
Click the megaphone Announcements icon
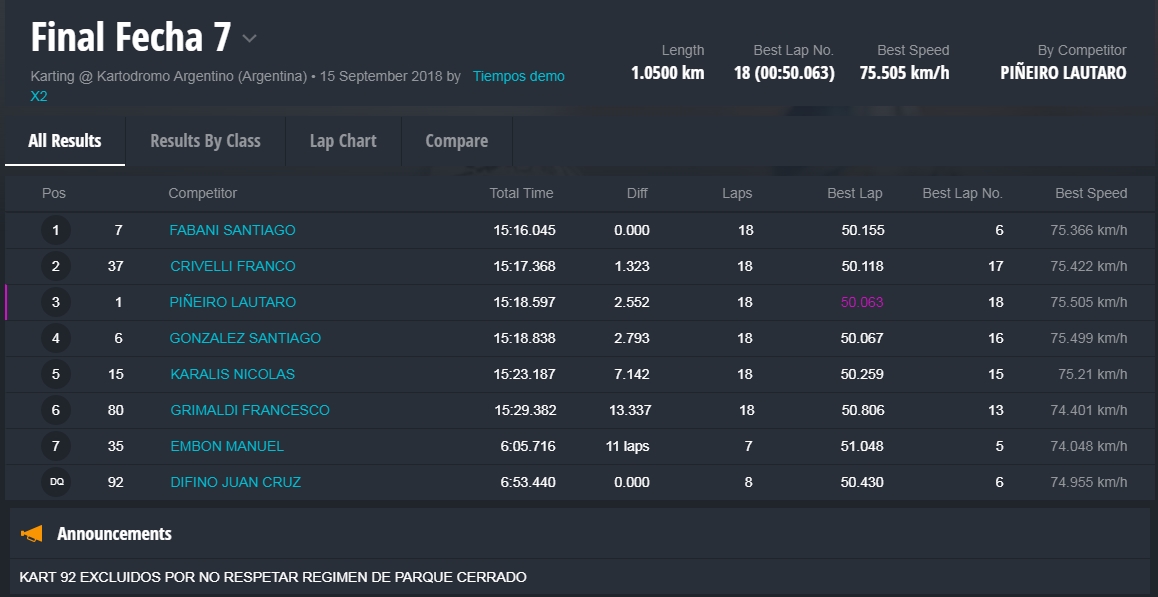(32, 534)
